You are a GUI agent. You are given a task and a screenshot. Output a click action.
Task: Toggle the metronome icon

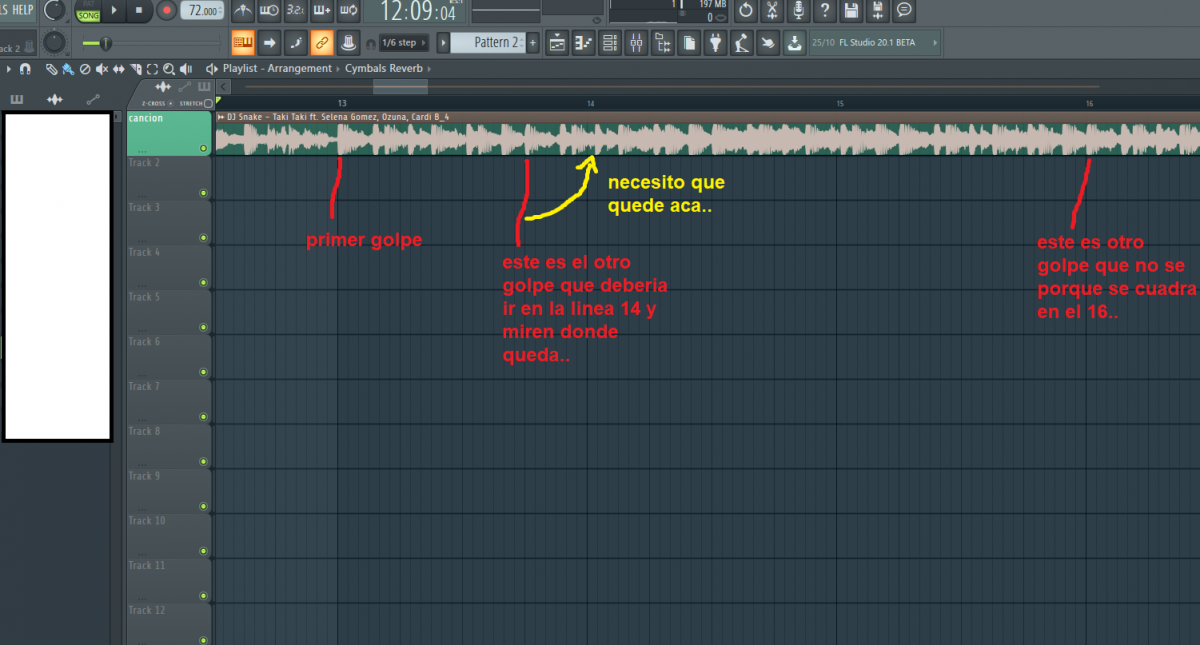(244, 11)
